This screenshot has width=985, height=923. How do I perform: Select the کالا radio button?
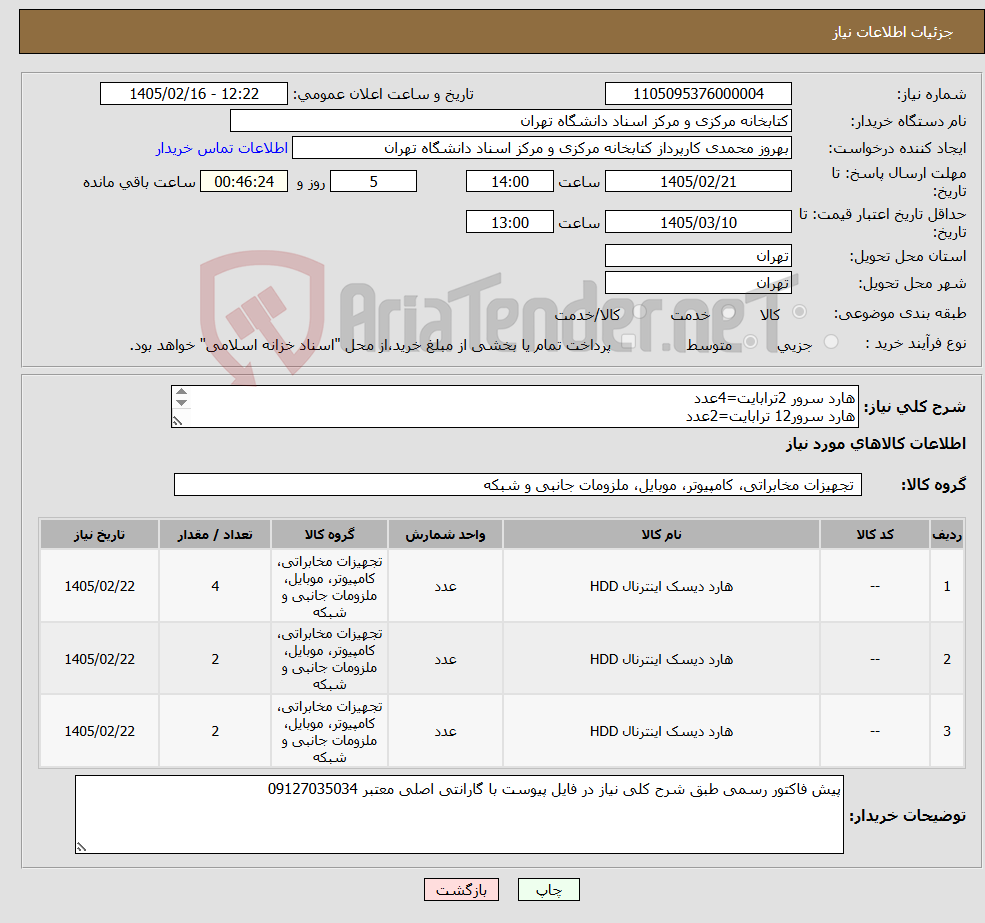[800, 312]
